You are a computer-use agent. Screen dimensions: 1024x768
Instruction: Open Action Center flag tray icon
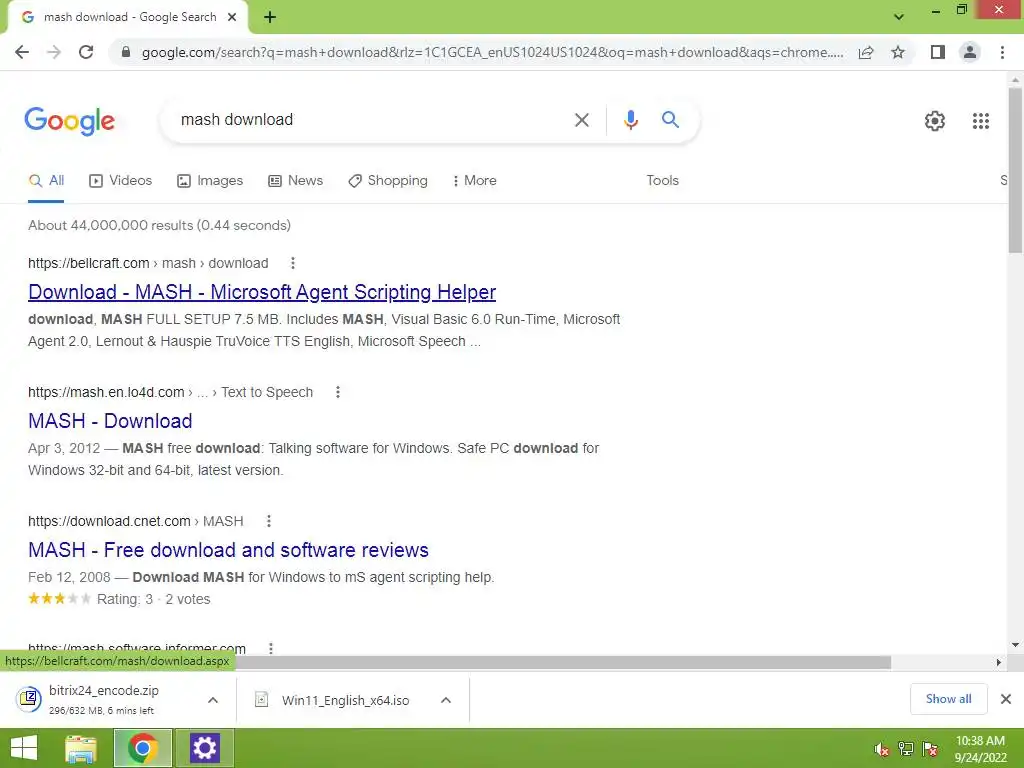click(930, 749)
